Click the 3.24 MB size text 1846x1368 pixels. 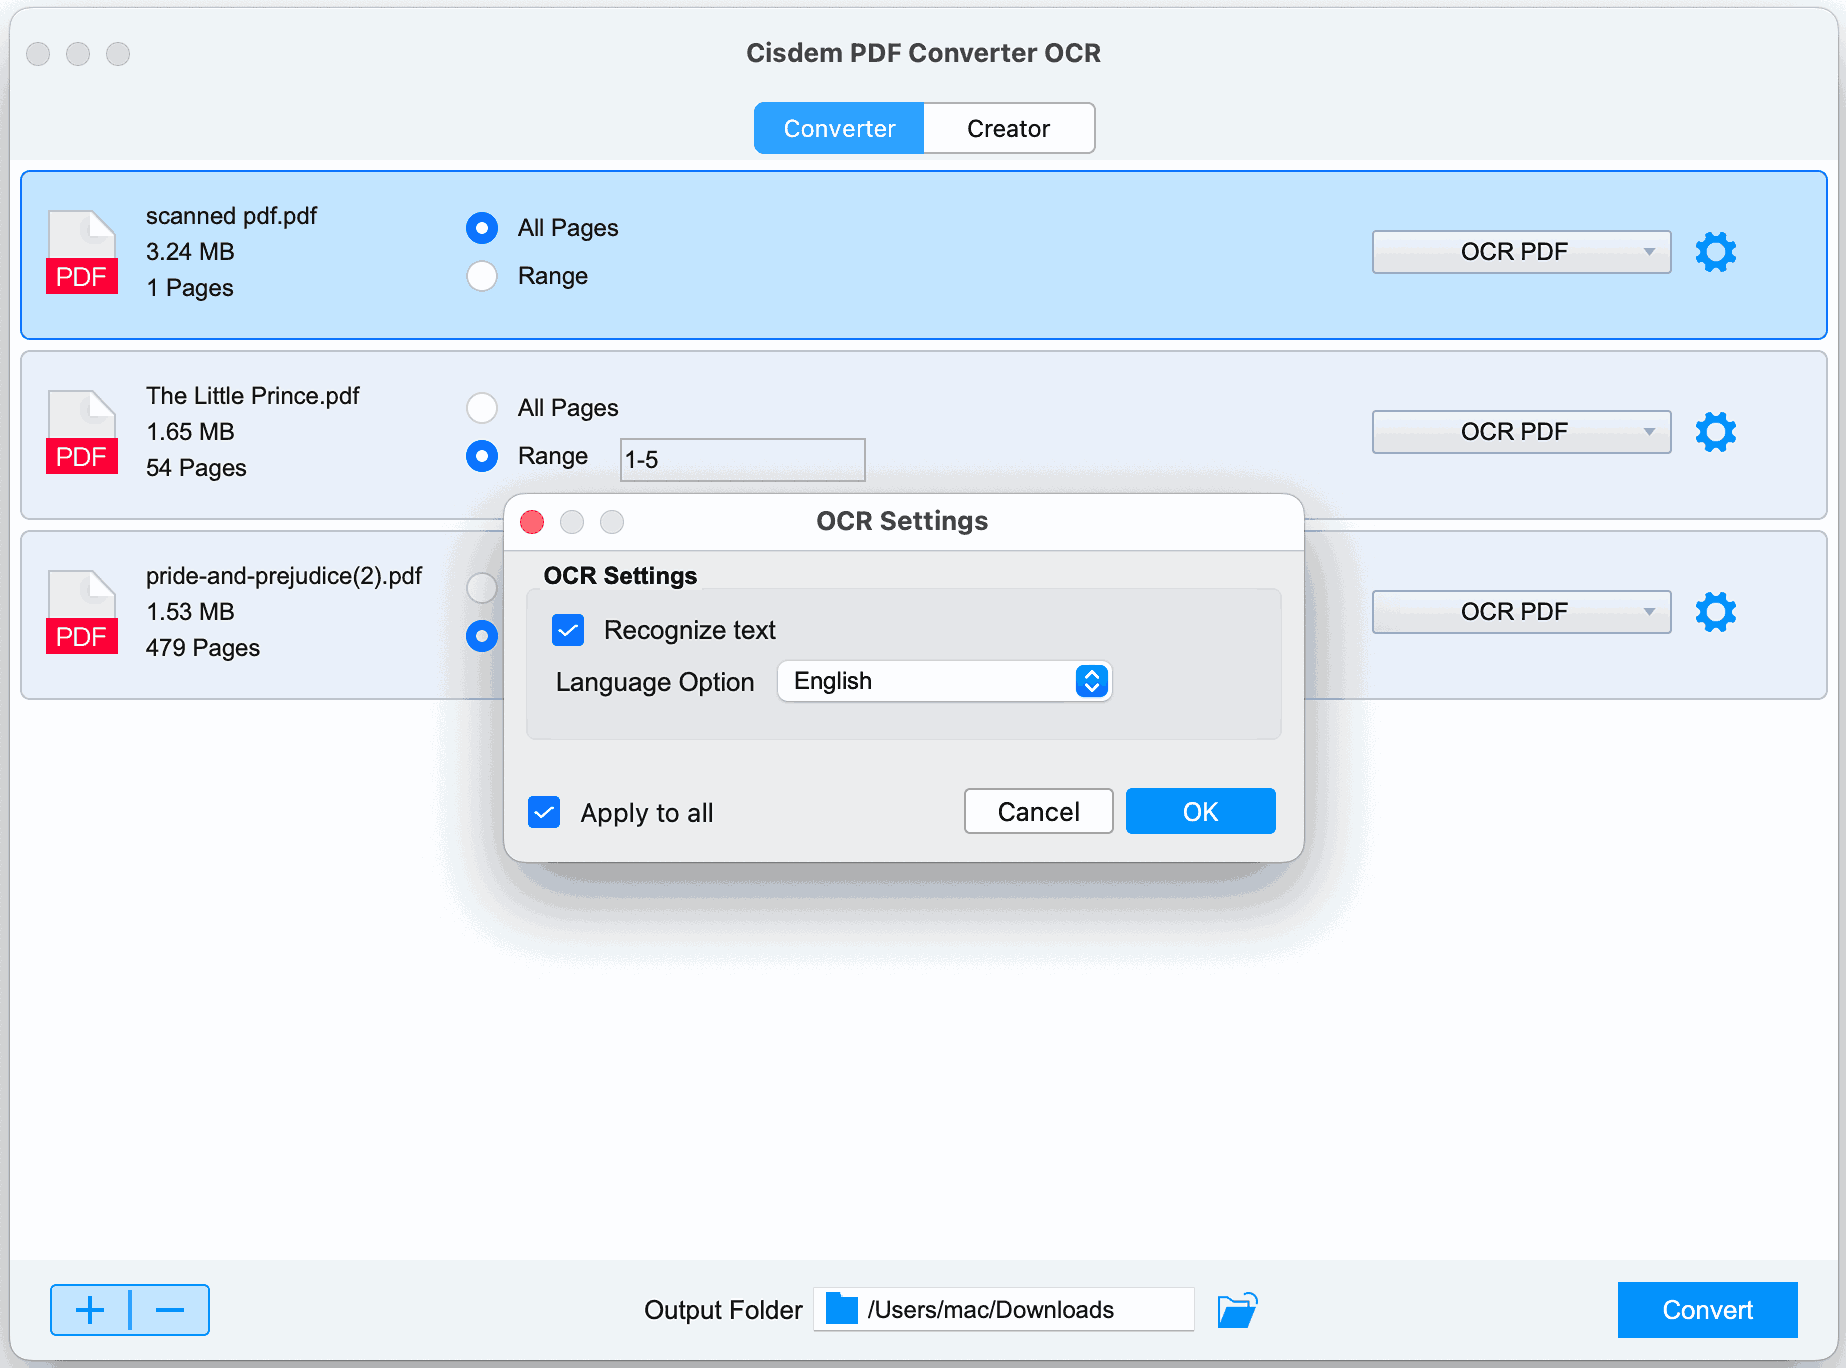[x=190, y=252]
